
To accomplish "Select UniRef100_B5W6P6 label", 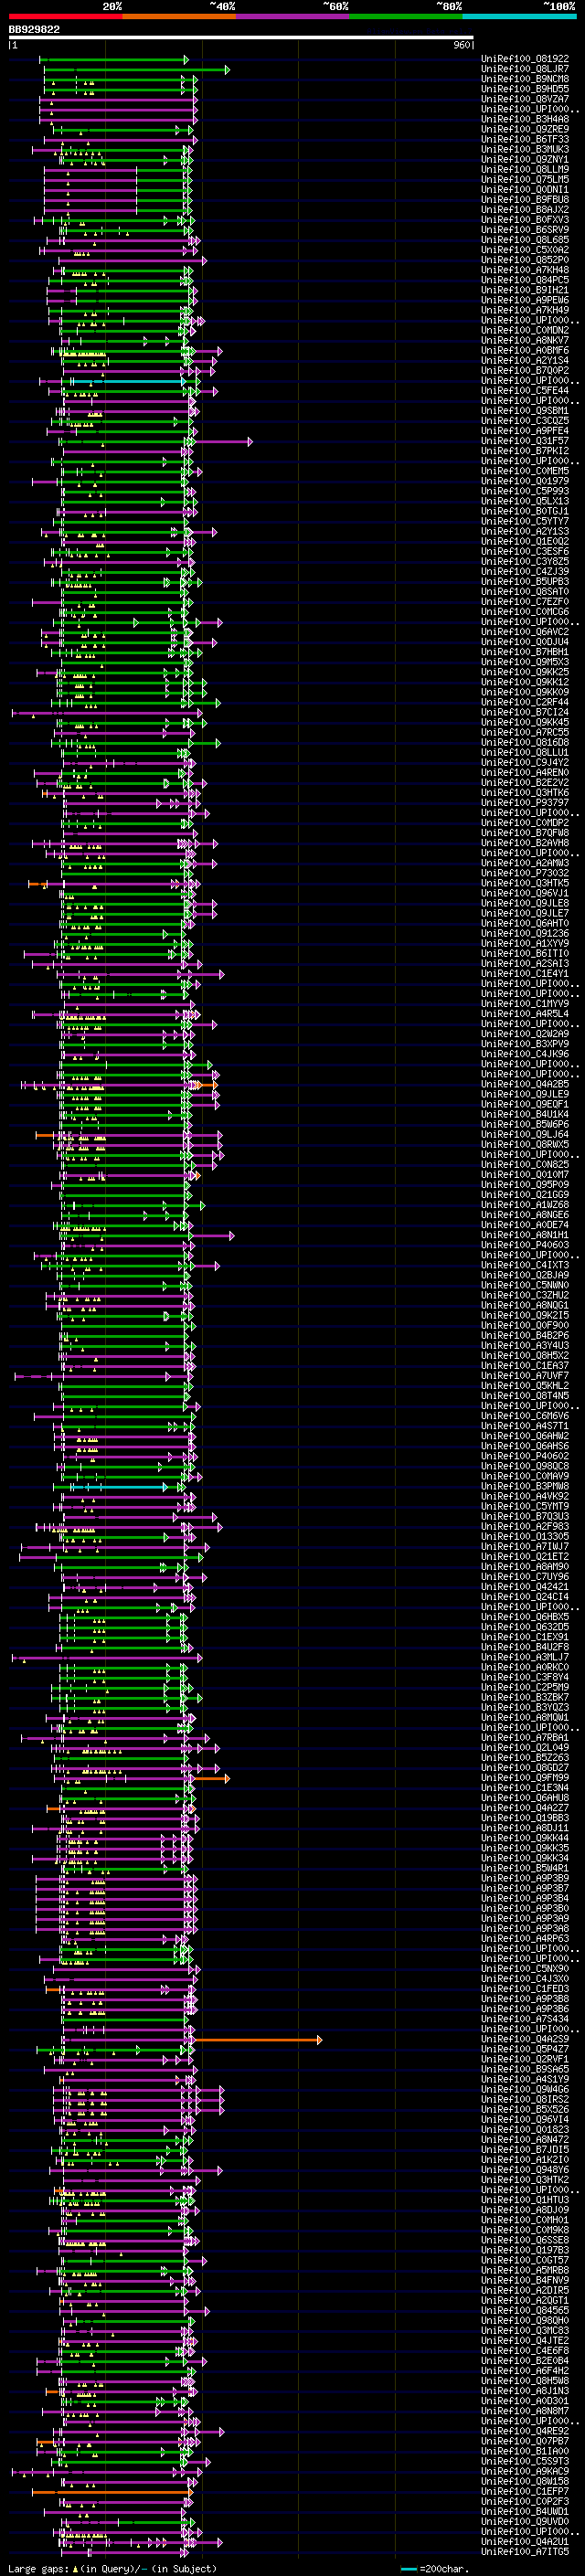I will click(x=525, y=1124).
